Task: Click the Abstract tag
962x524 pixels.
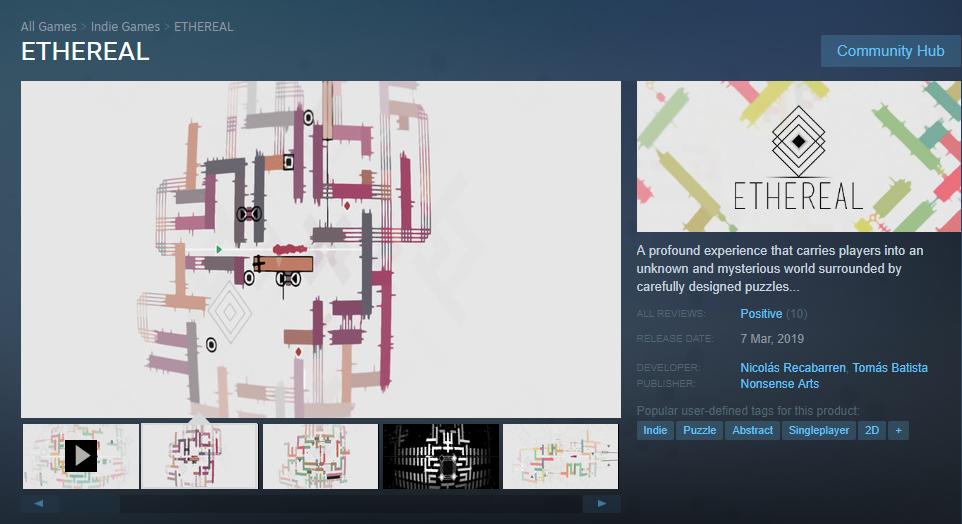Action: [752, 430]
